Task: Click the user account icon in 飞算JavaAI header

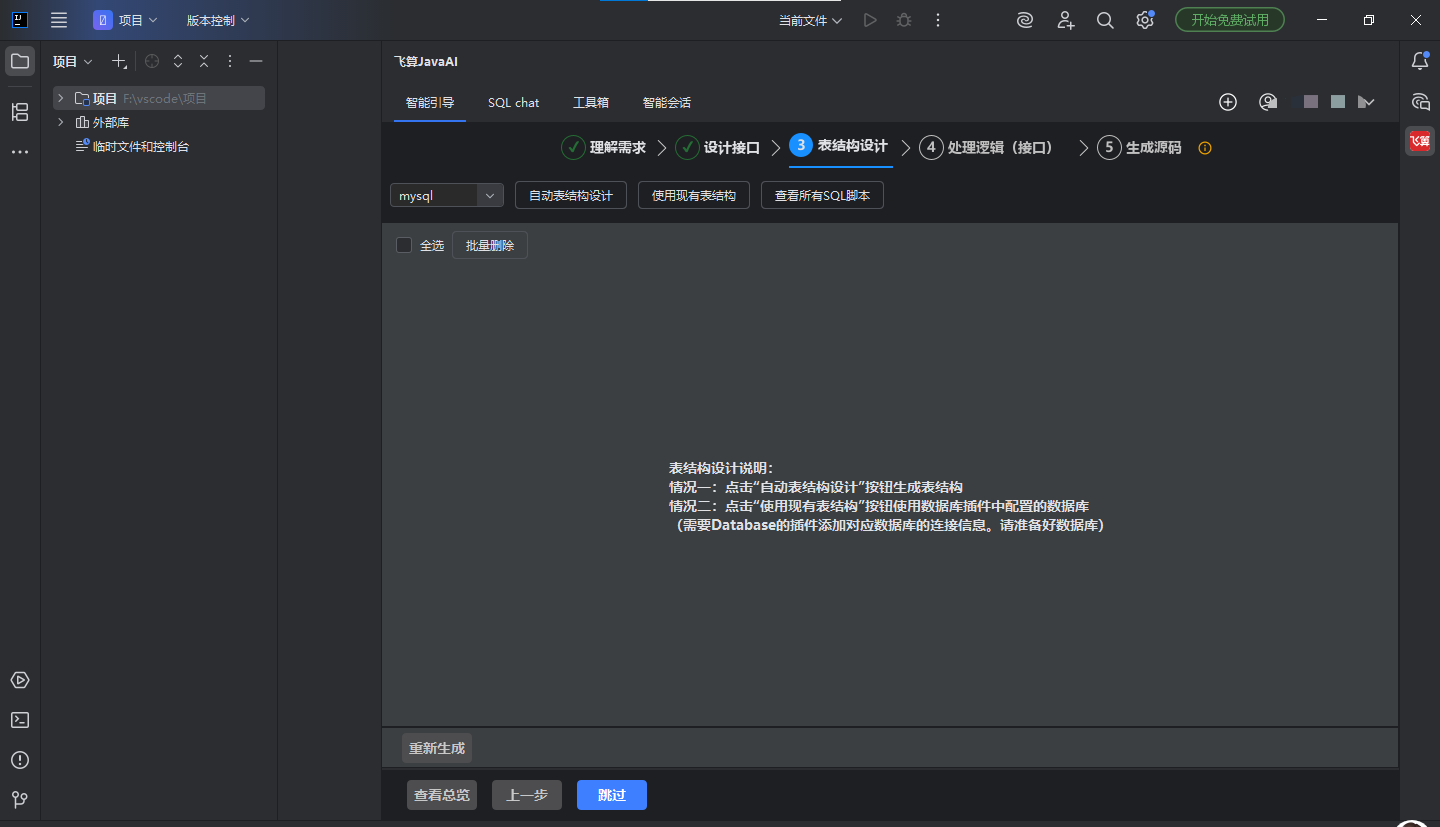Action: click(1268, 102)
